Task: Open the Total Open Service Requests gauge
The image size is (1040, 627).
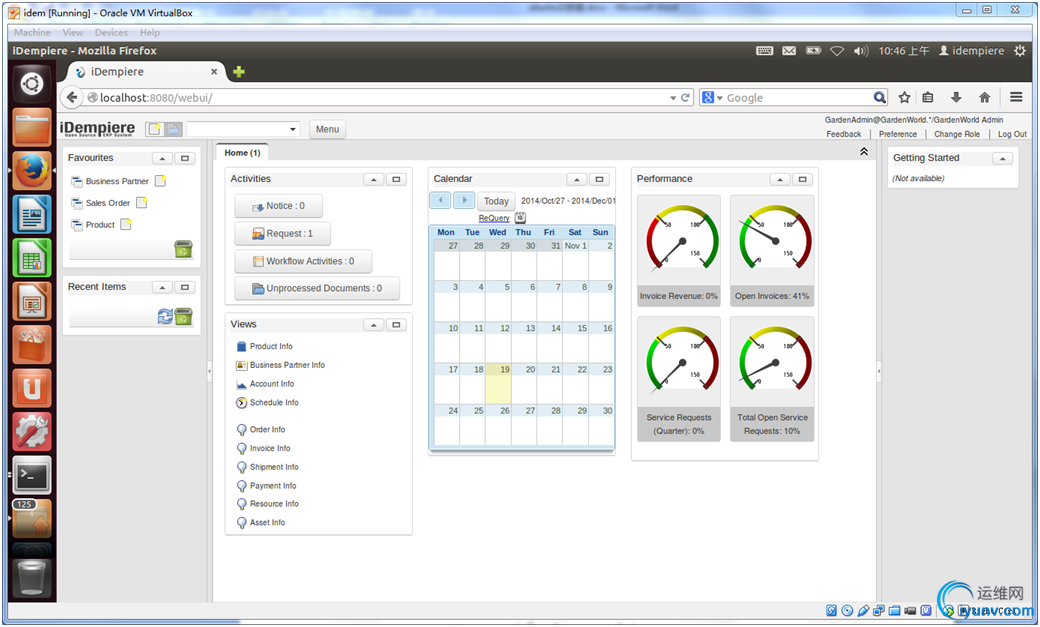Action: tap(771, 378)
